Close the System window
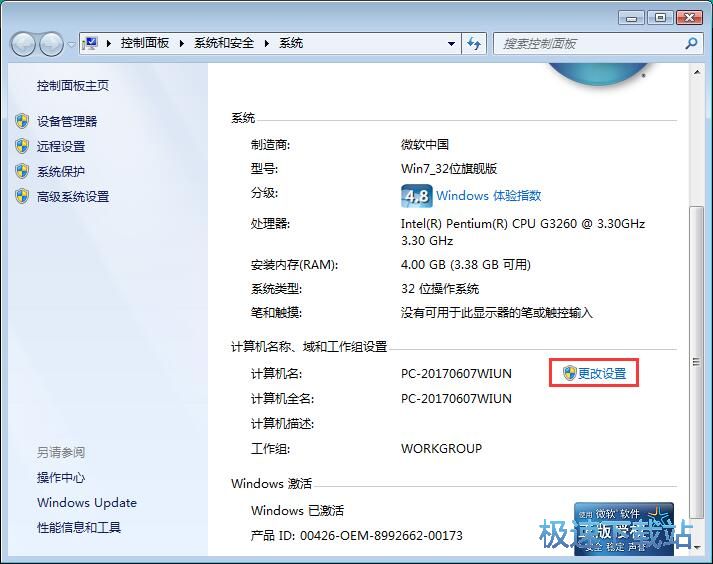Screen dimensions: 713x564 (x=690, y=18)
